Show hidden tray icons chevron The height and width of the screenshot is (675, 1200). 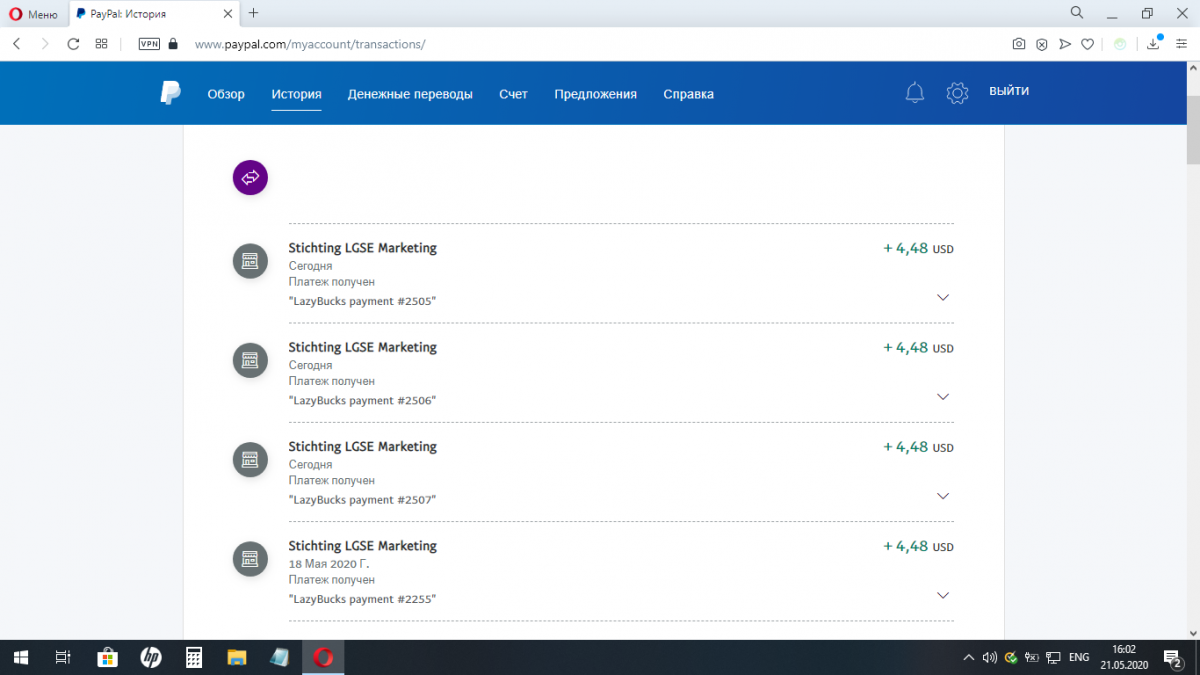(968, 657)
